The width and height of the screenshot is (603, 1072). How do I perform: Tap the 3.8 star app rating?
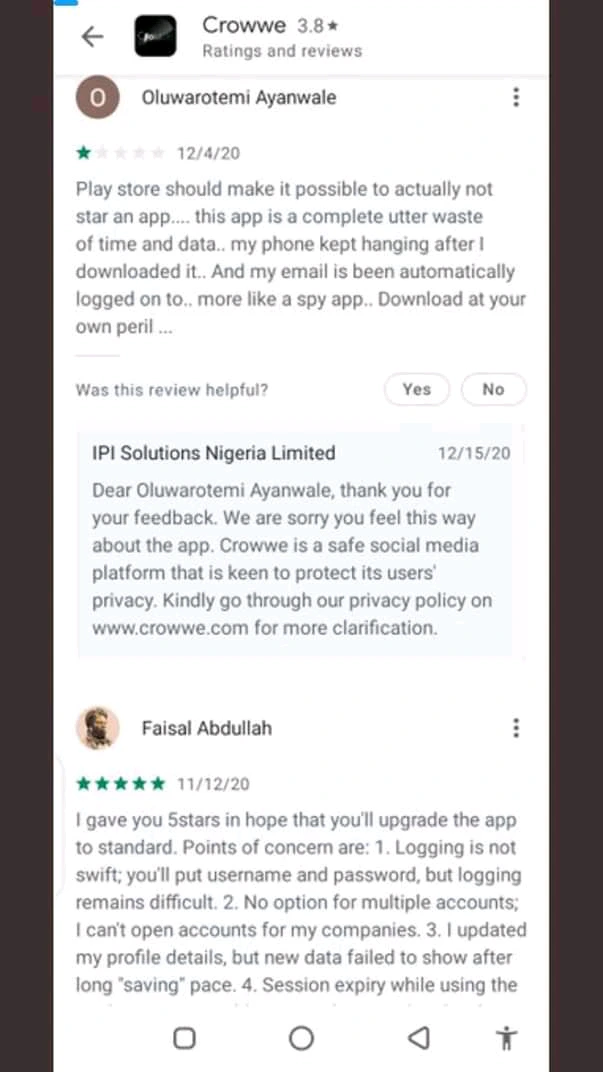tap(318, 26)
